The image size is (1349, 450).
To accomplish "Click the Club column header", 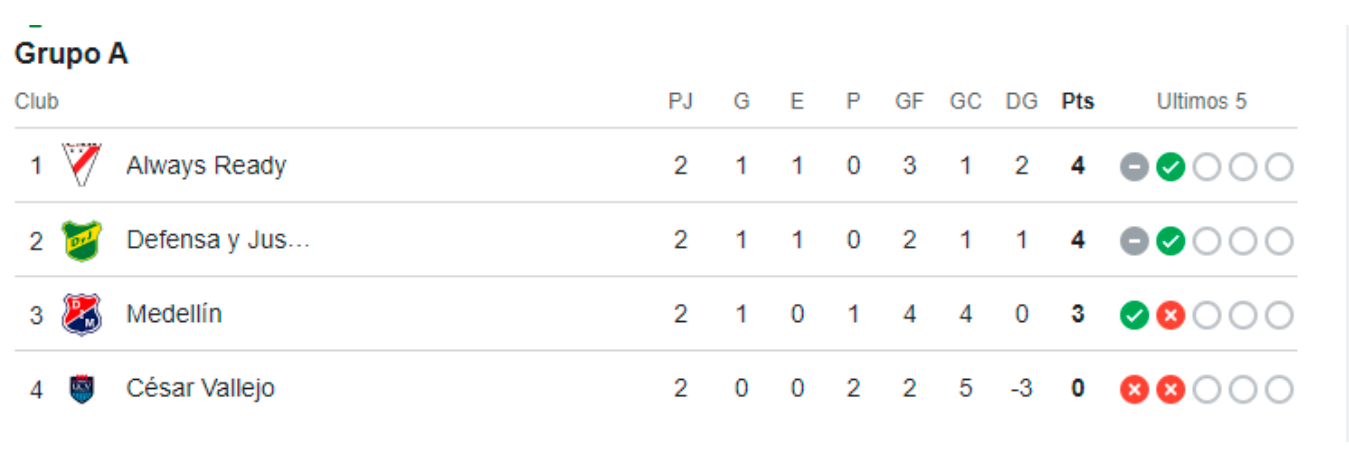I will pyautogui.click(x=37, y=101).
